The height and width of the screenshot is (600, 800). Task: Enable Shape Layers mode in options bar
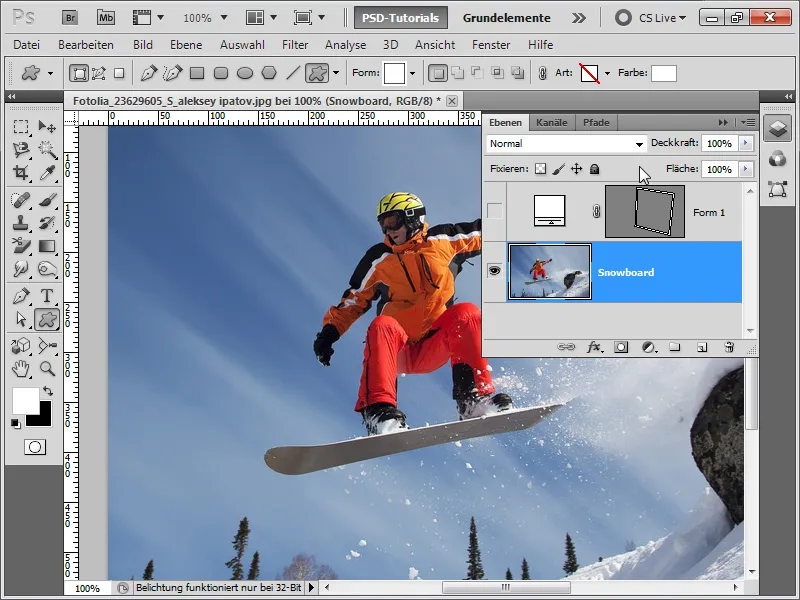79,73
